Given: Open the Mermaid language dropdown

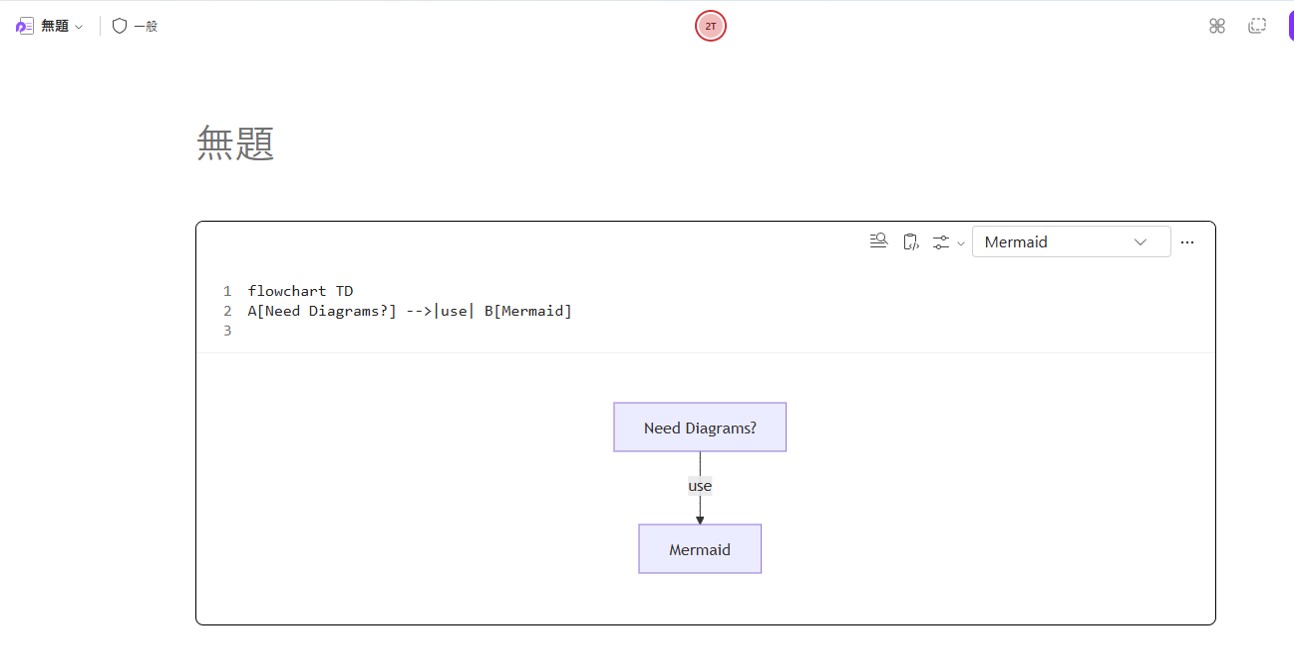Looking at the screenshot, I should pos(1071,242).
